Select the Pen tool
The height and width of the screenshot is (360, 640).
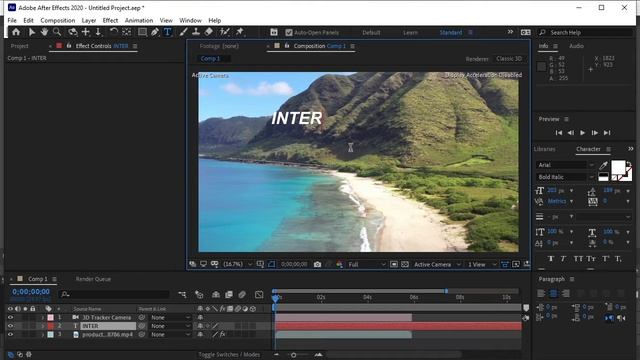click(x=155, y=32)
